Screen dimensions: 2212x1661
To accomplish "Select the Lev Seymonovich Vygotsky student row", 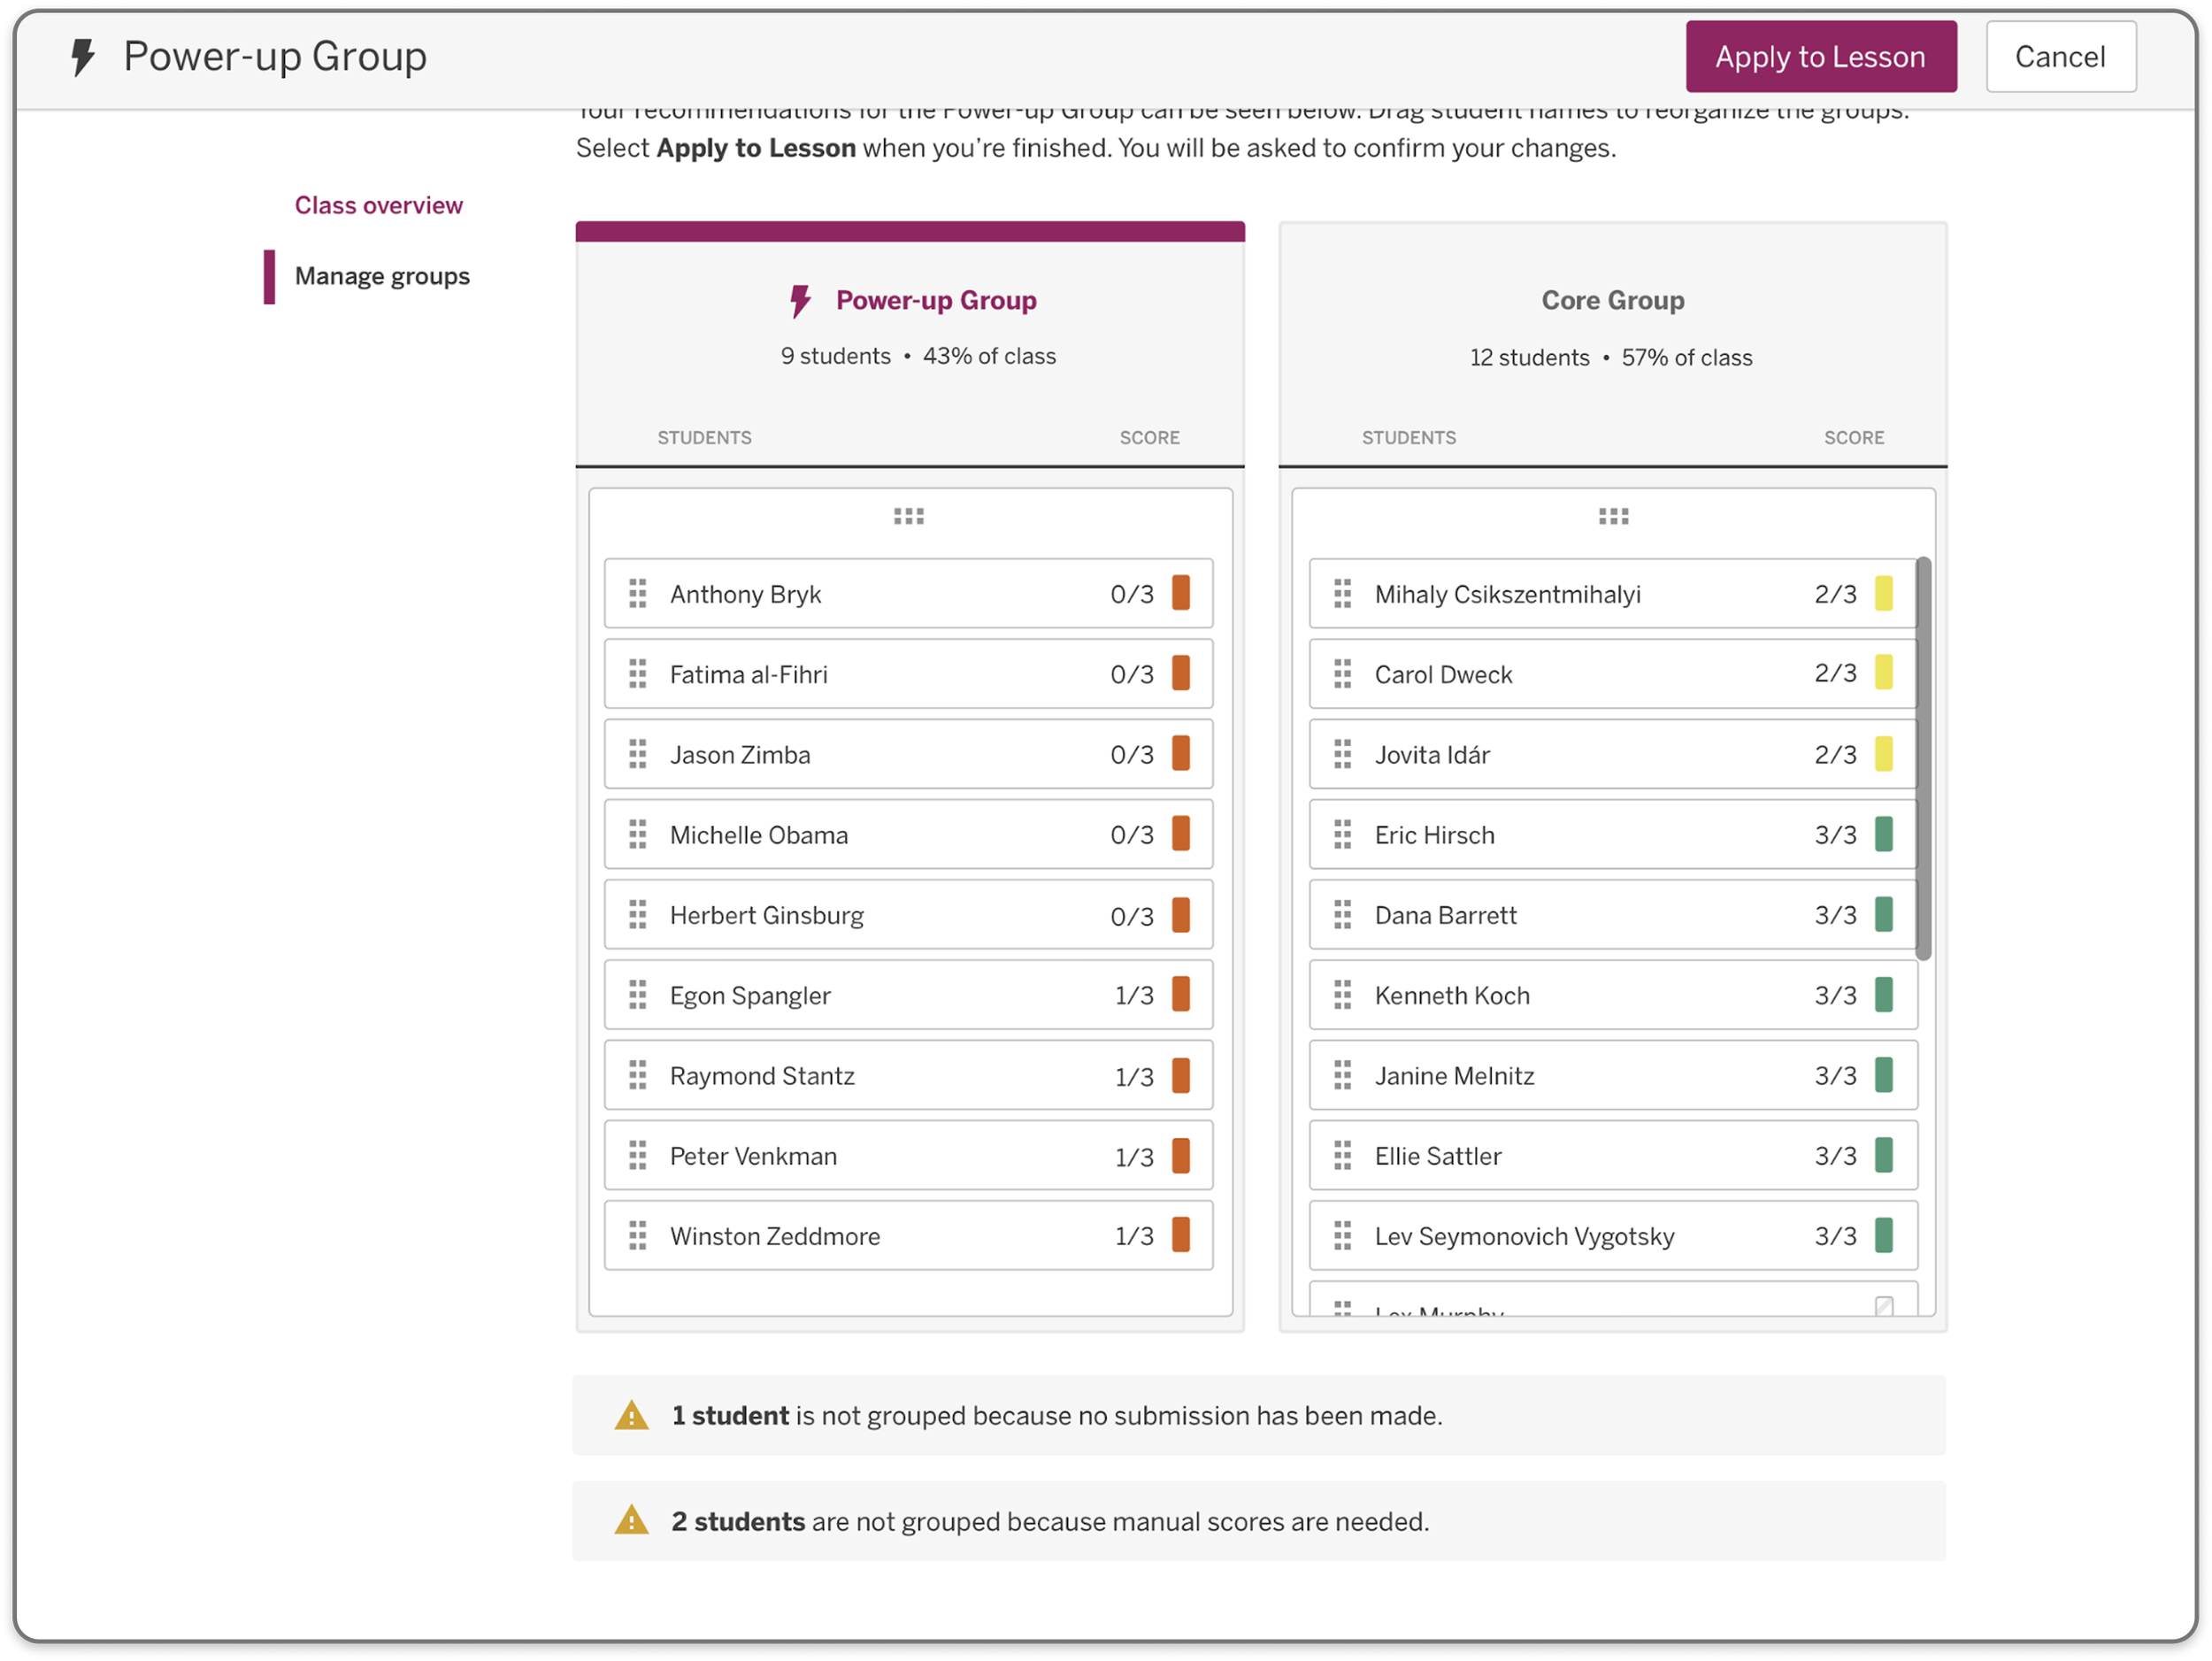I will pos(1614,1237).
